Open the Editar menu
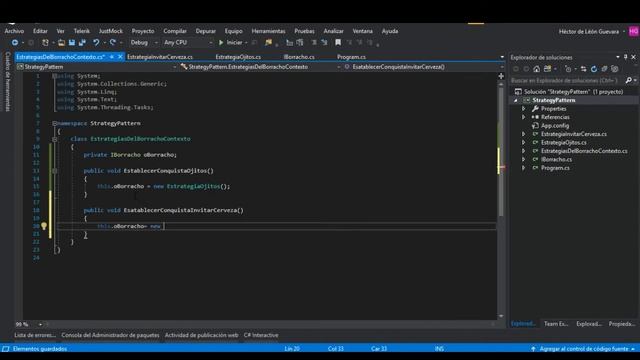Viewport: 640px width, 360px height. pos(40,31)
